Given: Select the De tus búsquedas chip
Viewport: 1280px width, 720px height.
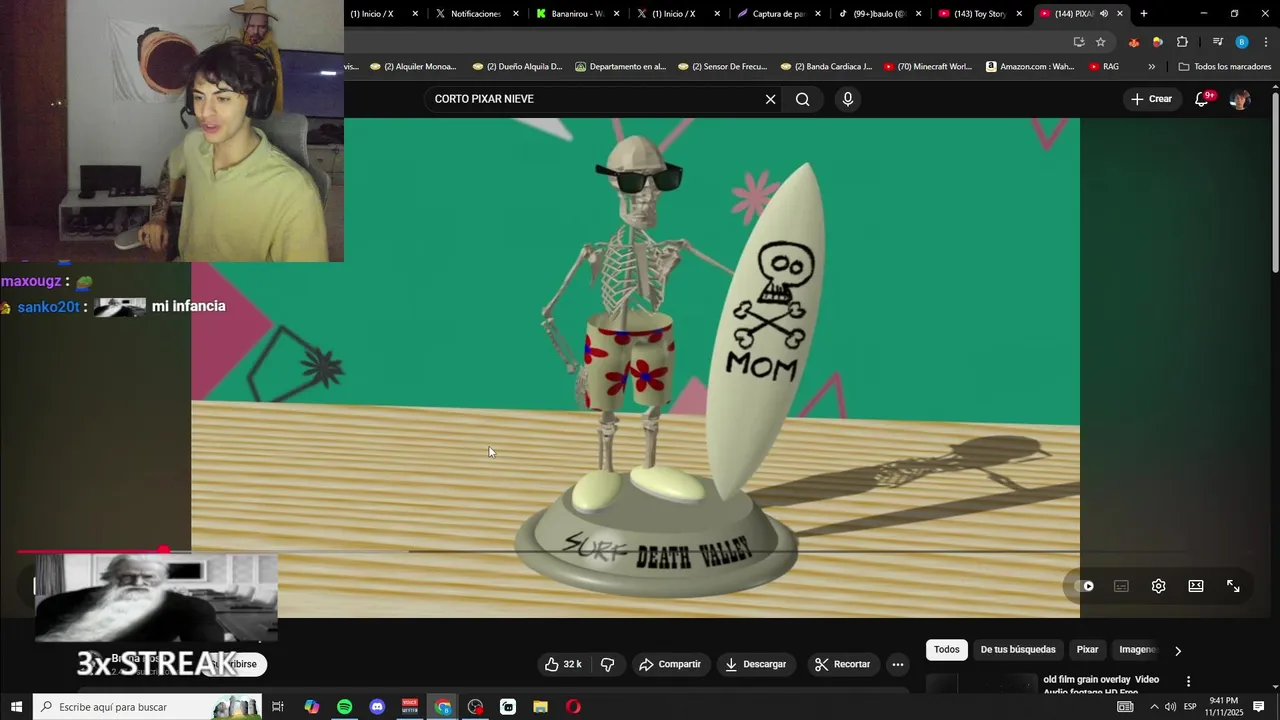Looking at the screenshot, I should tap(1018, 650).
